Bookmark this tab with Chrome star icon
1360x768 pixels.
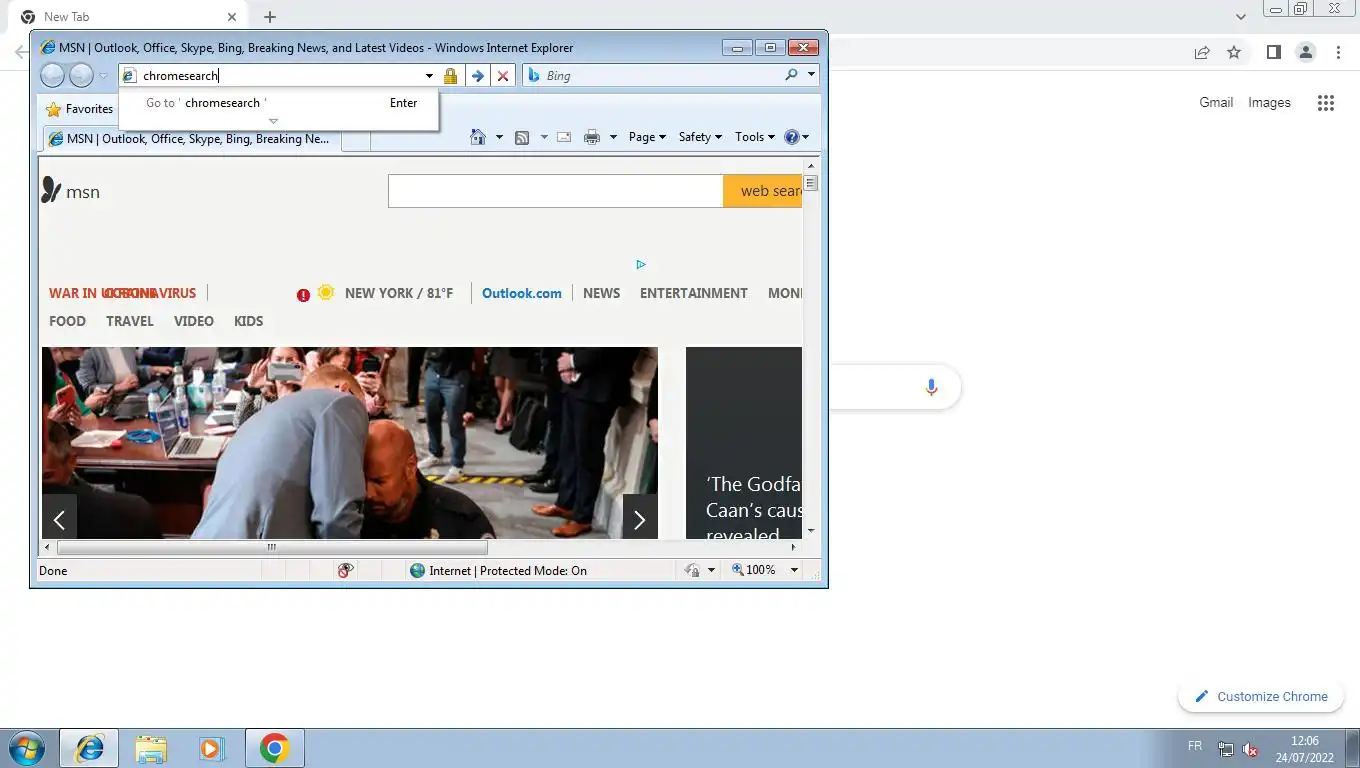point(1234,53)
